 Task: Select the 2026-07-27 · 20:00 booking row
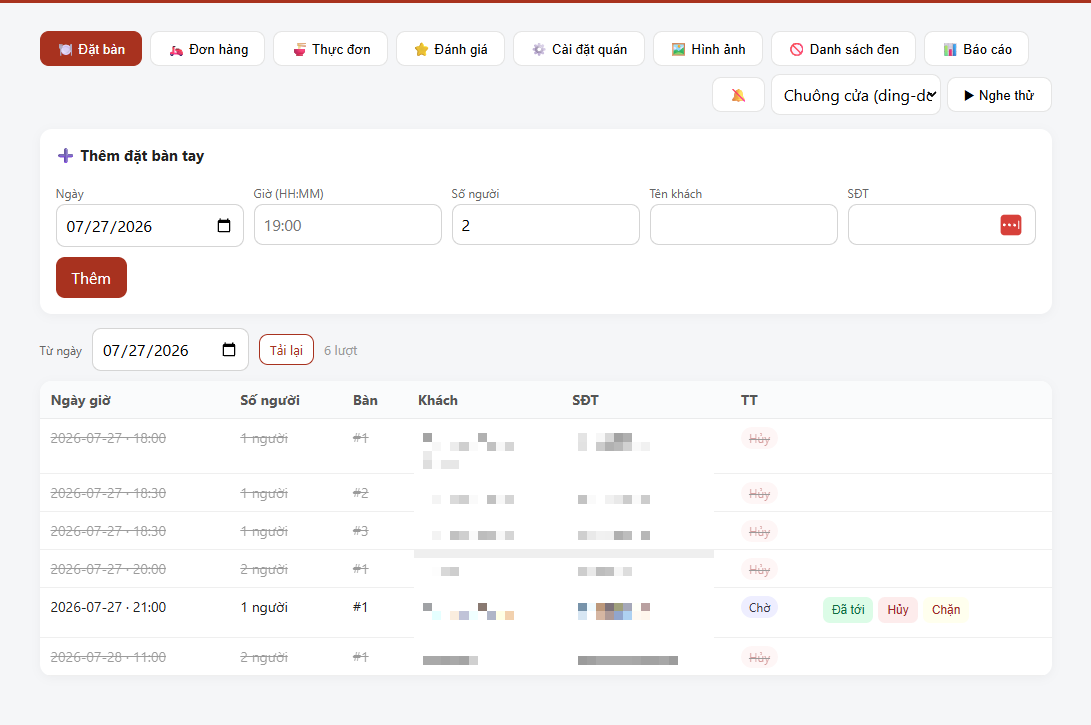(546, 569)
